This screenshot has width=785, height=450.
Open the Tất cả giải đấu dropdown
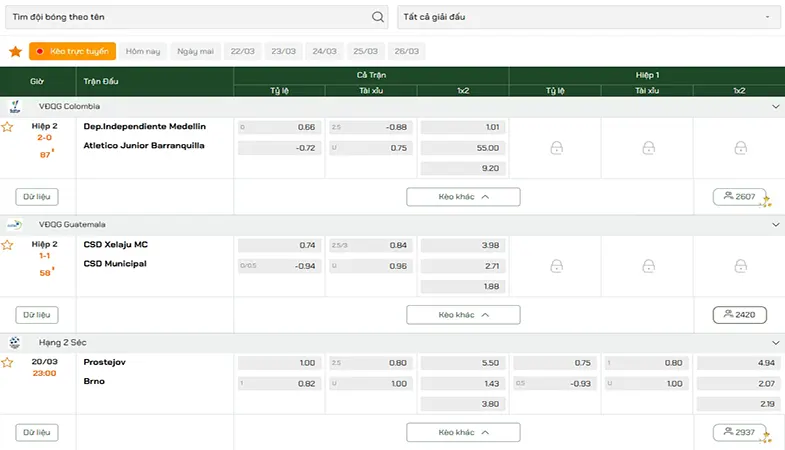tap(589, 17)
